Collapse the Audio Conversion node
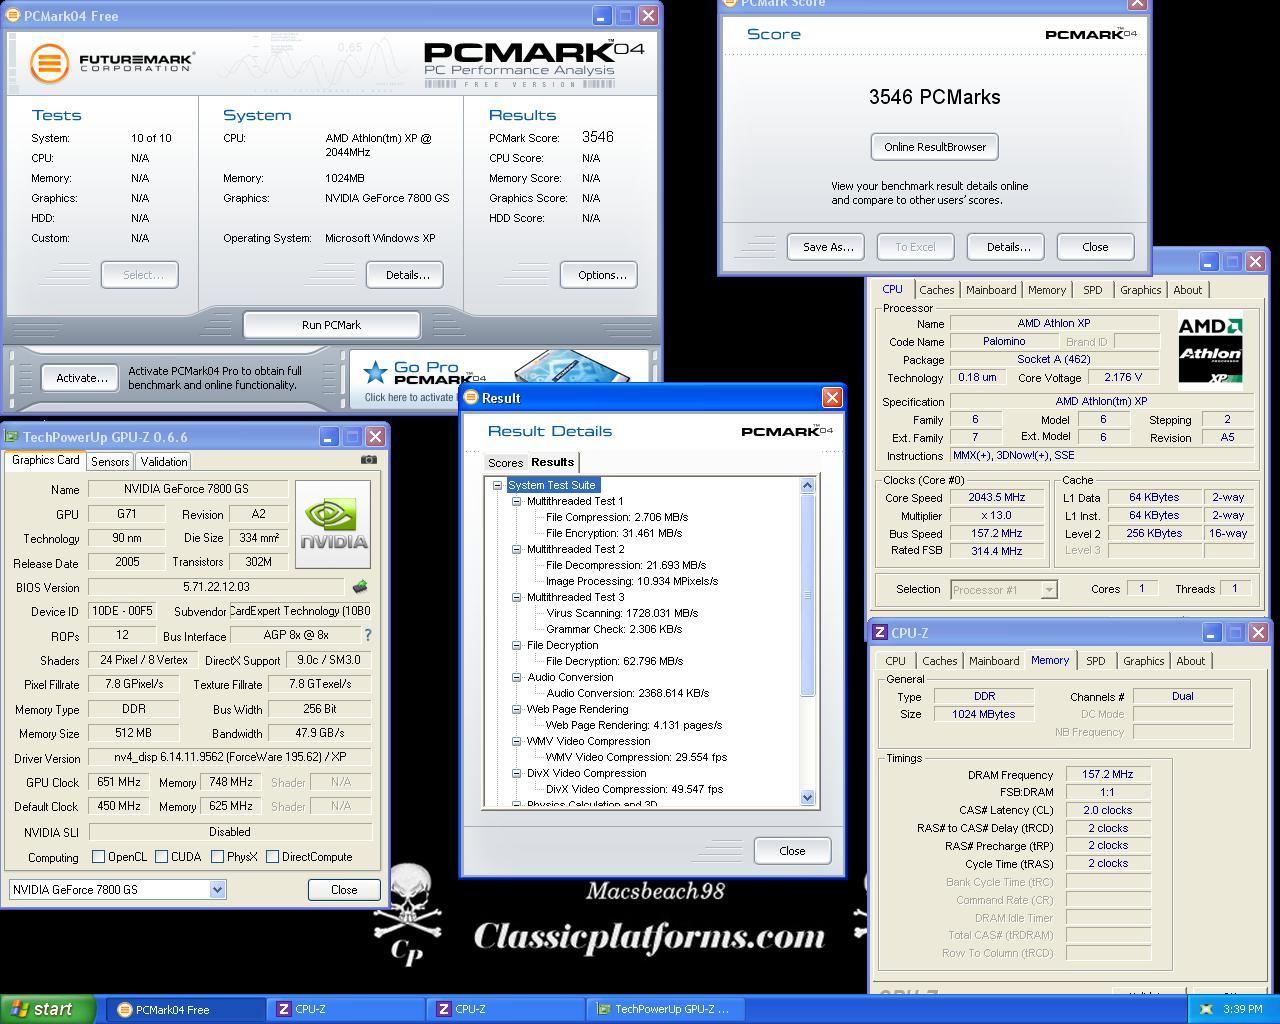The height and width of the screenshot is (1024, 1280). click(x=517, y=677)
